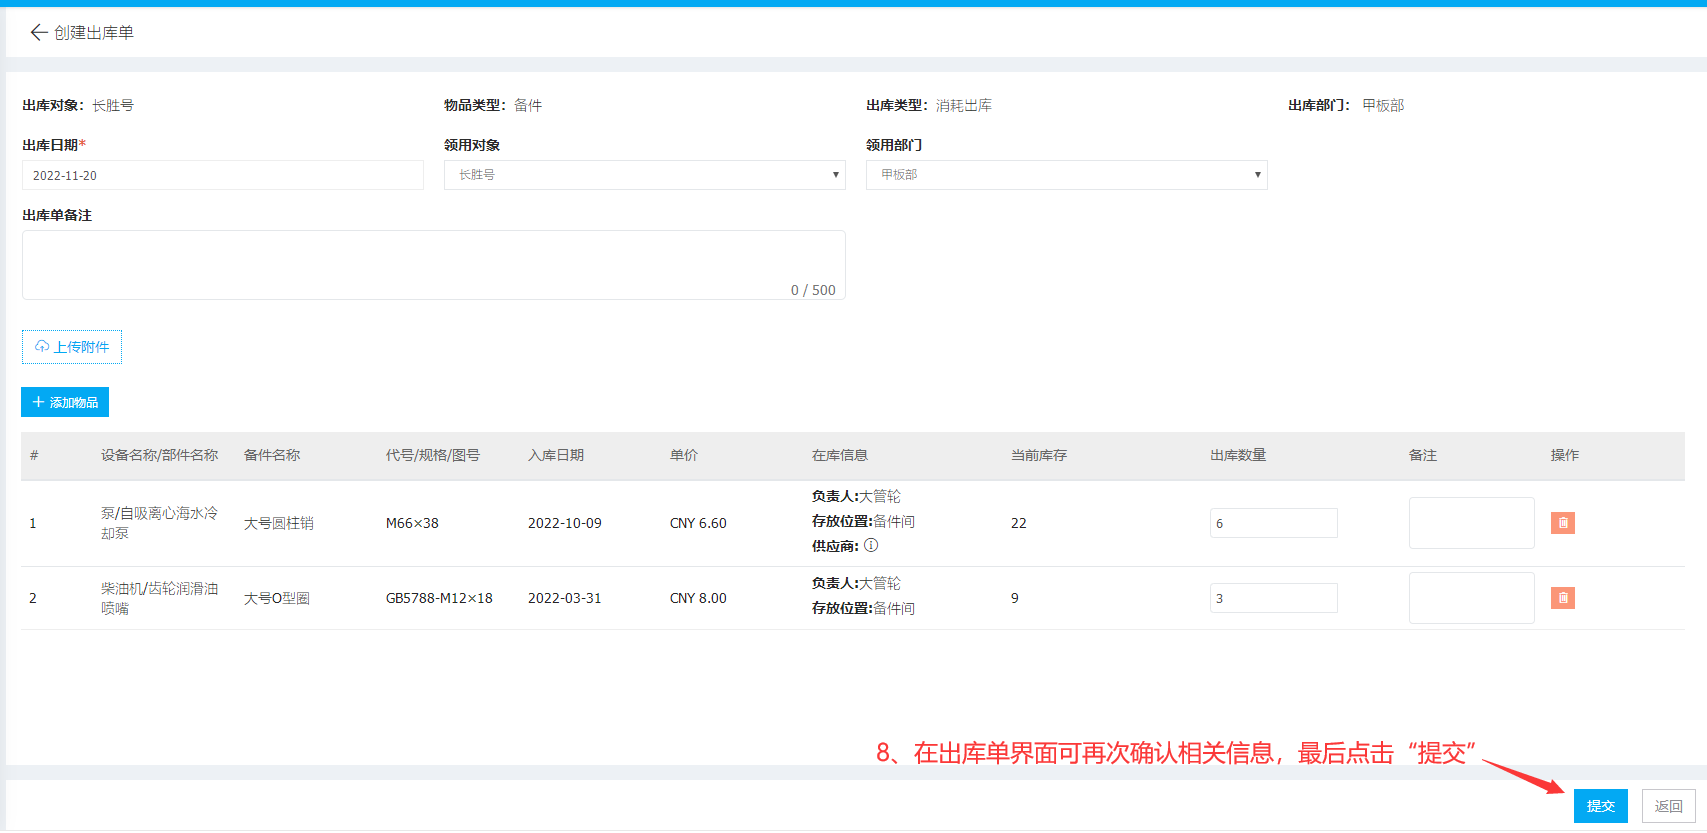Click the current stock value 9
Viewport: 1707px width, 833px height.
[1015, 598]
